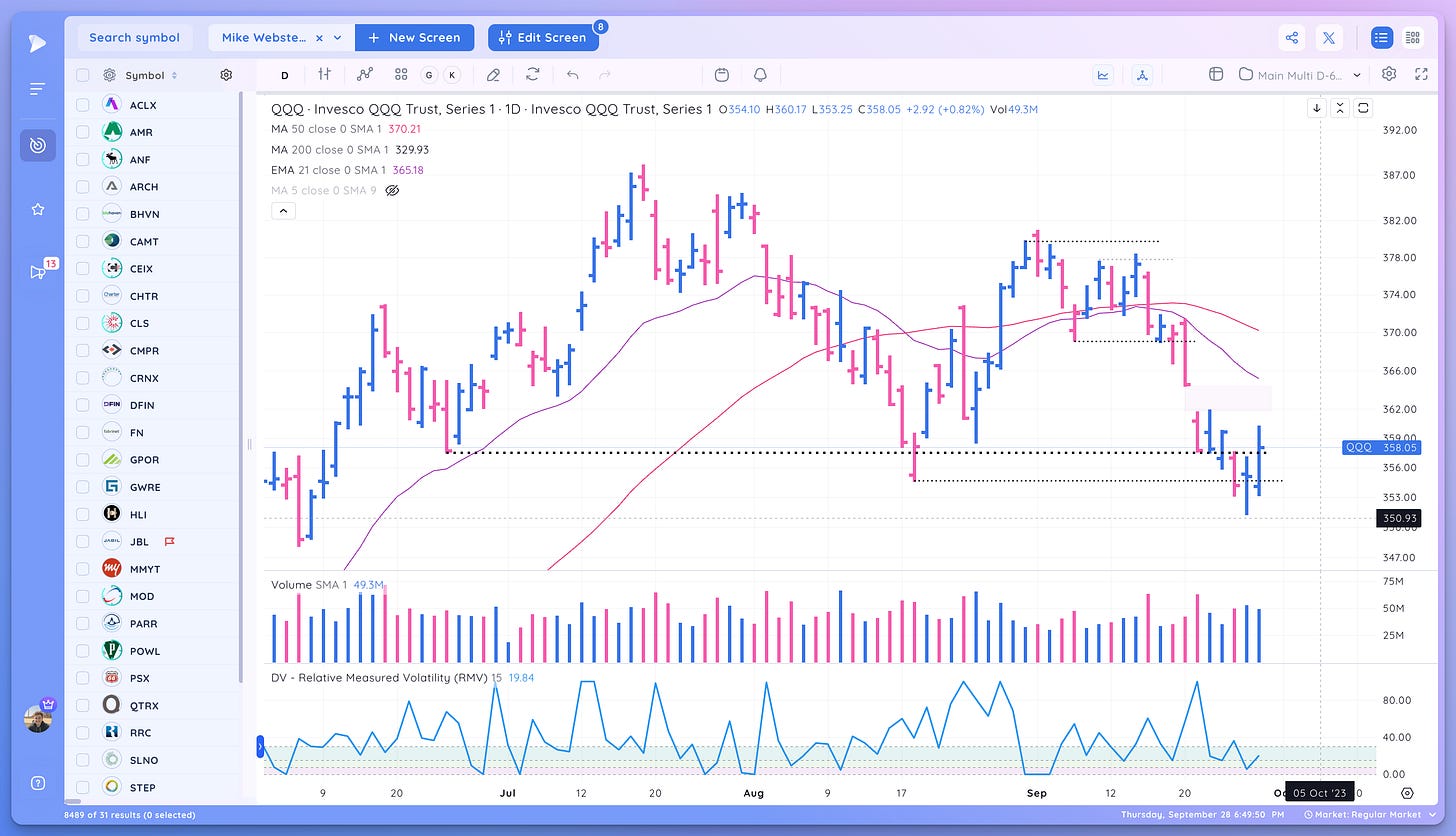
Task: Check the select-all checkbox in Symbol header
Action: click(82, 75)
